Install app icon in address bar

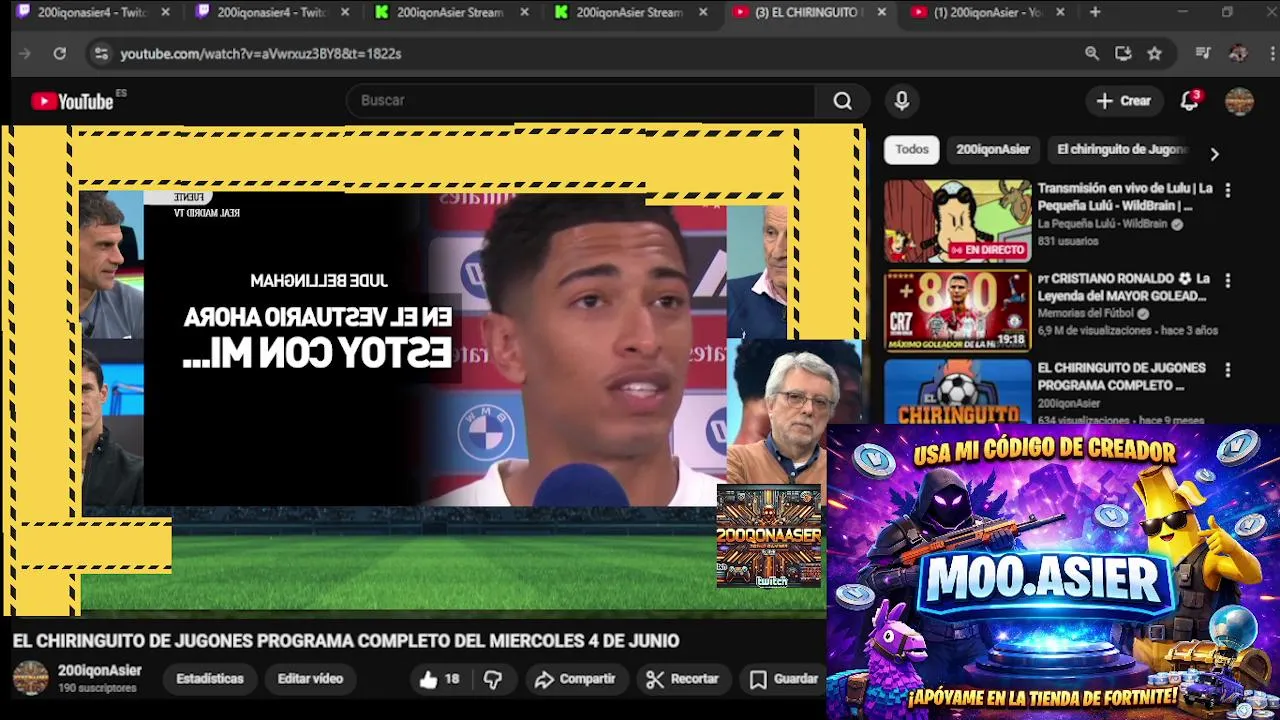(x=1123, y=53)
